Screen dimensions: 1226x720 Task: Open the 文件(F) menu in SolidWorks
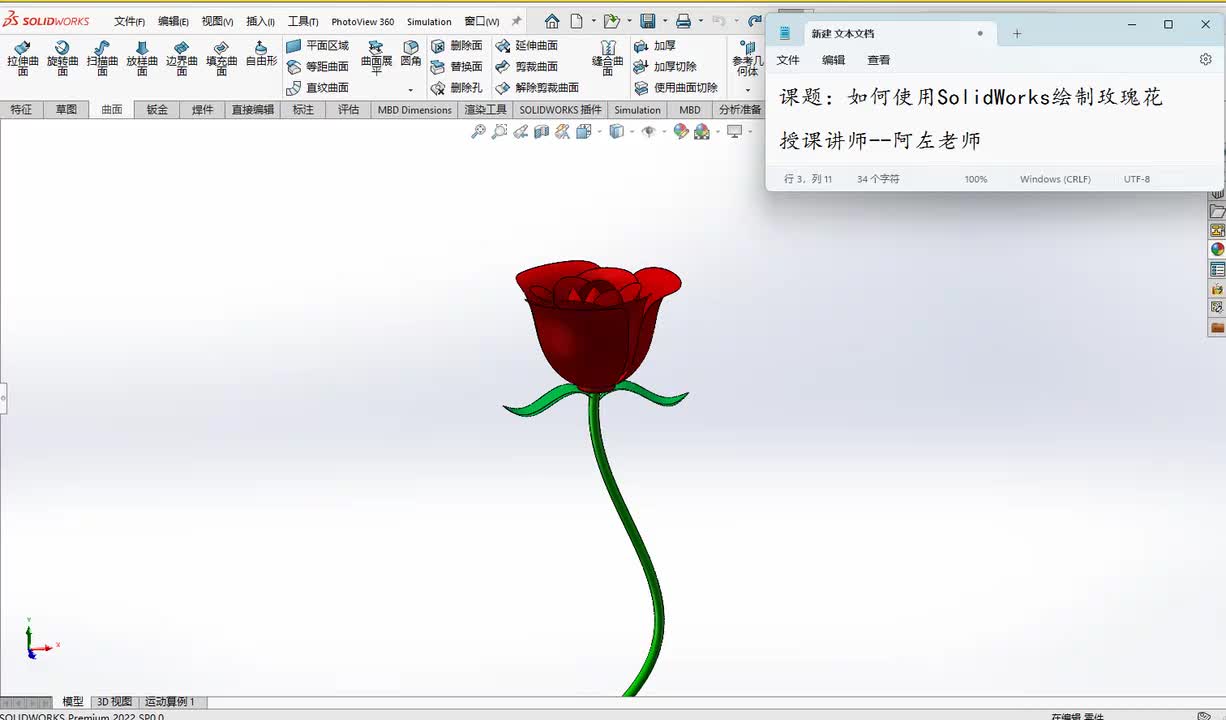pyautogui.click(x=129, y=21)
